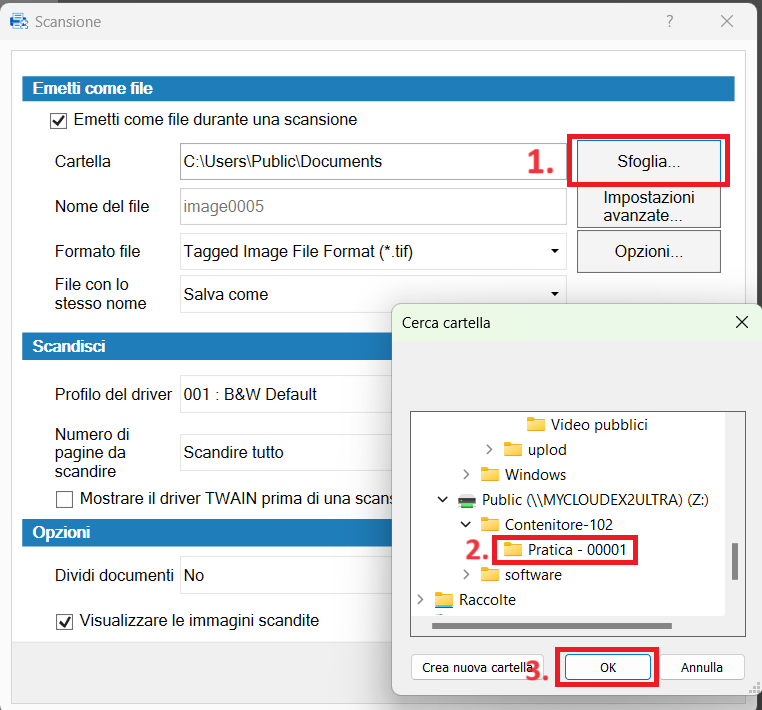
Task: Select the Windows folder in tree
Action: 535,474
